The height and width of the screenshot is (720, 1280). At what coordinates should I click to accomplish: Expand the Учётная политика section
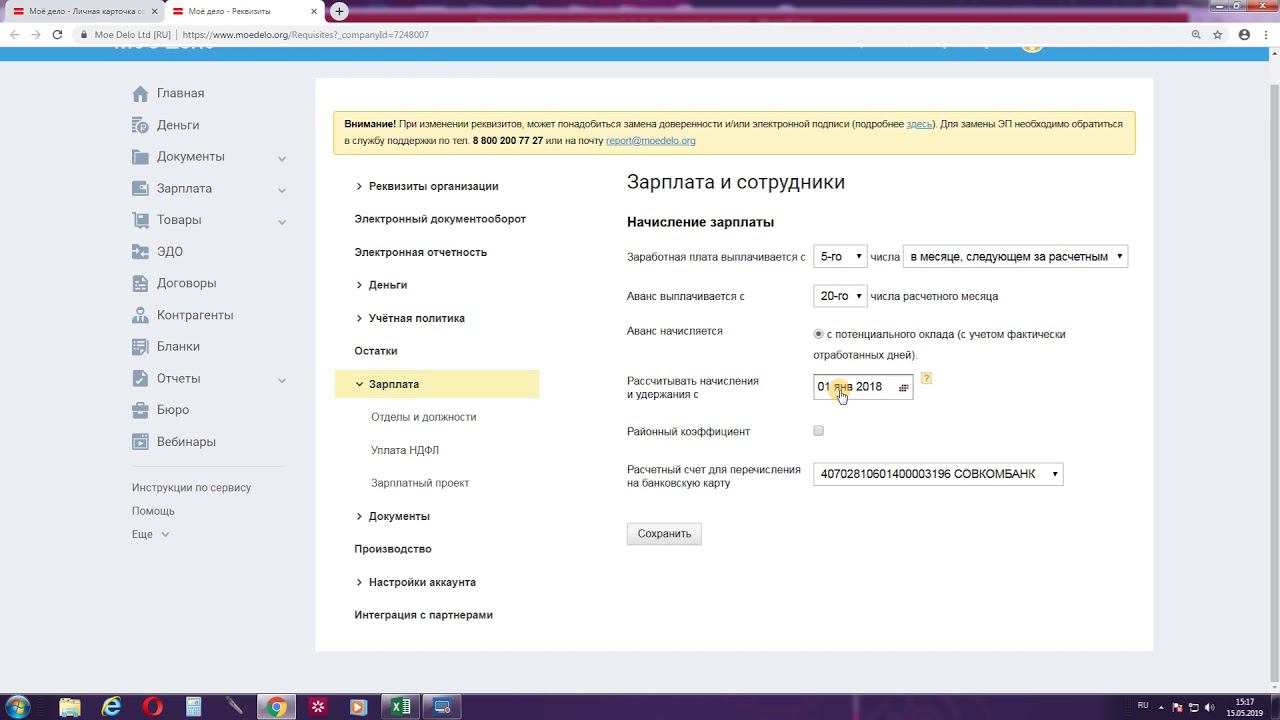(x=410, y=318)
